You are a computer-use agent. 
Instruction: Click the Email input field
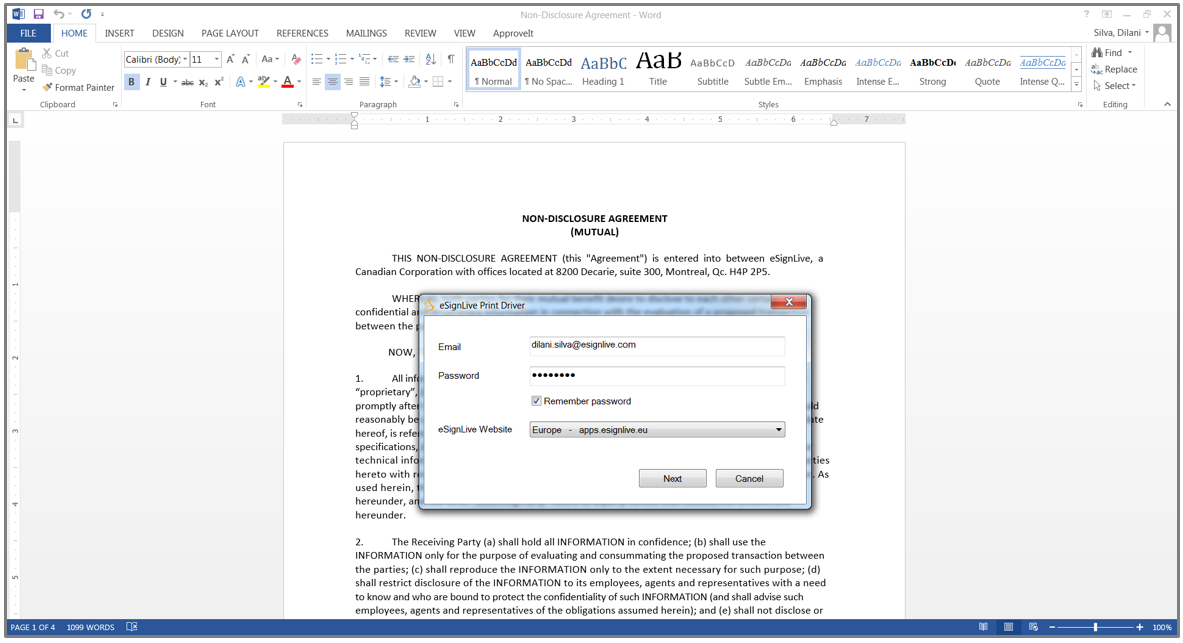coord(657,346)
